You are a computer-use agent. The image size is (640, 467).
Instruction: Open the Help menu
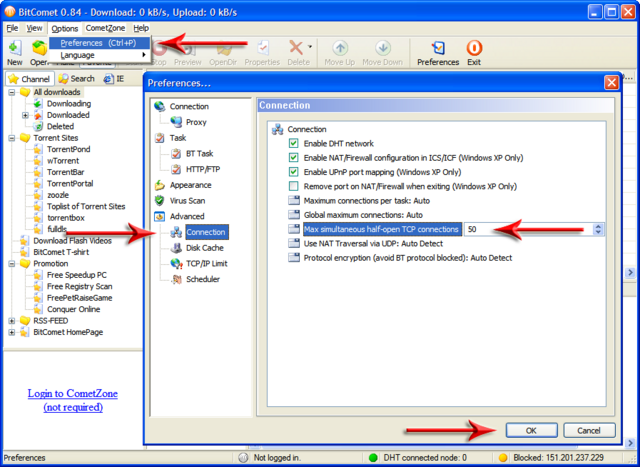141,28
